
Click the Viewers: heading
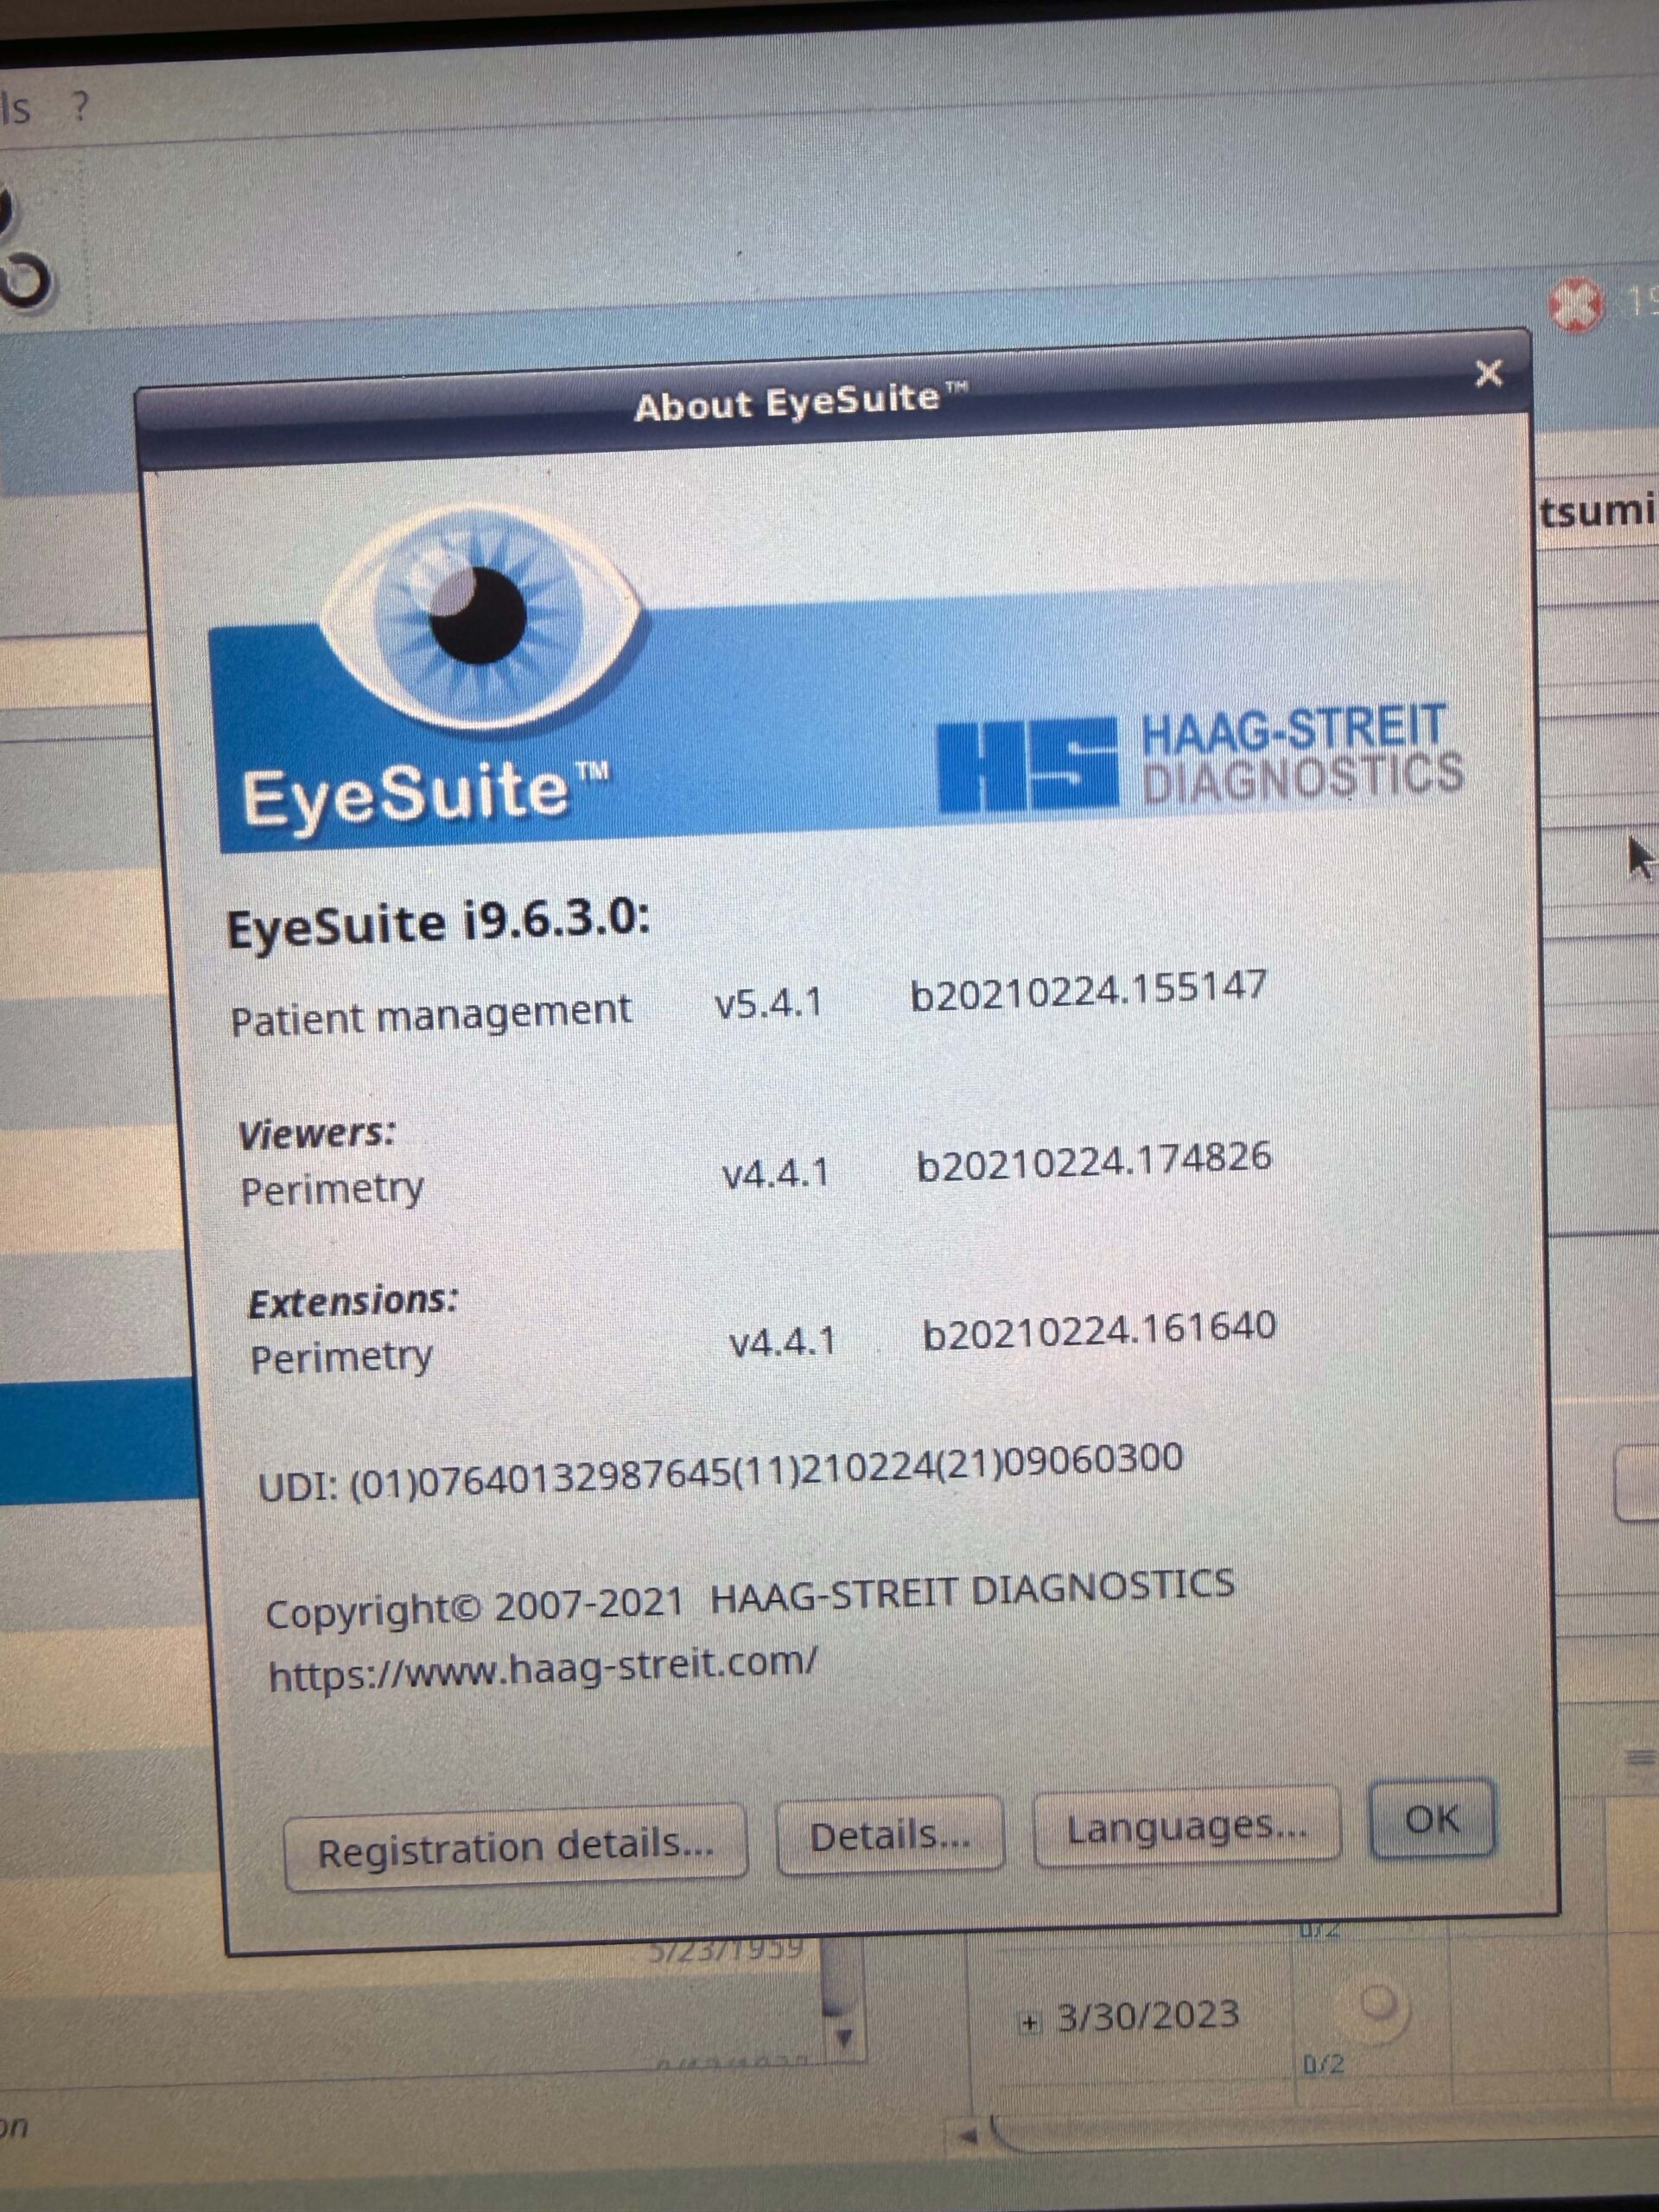[x=317, y=1134]
